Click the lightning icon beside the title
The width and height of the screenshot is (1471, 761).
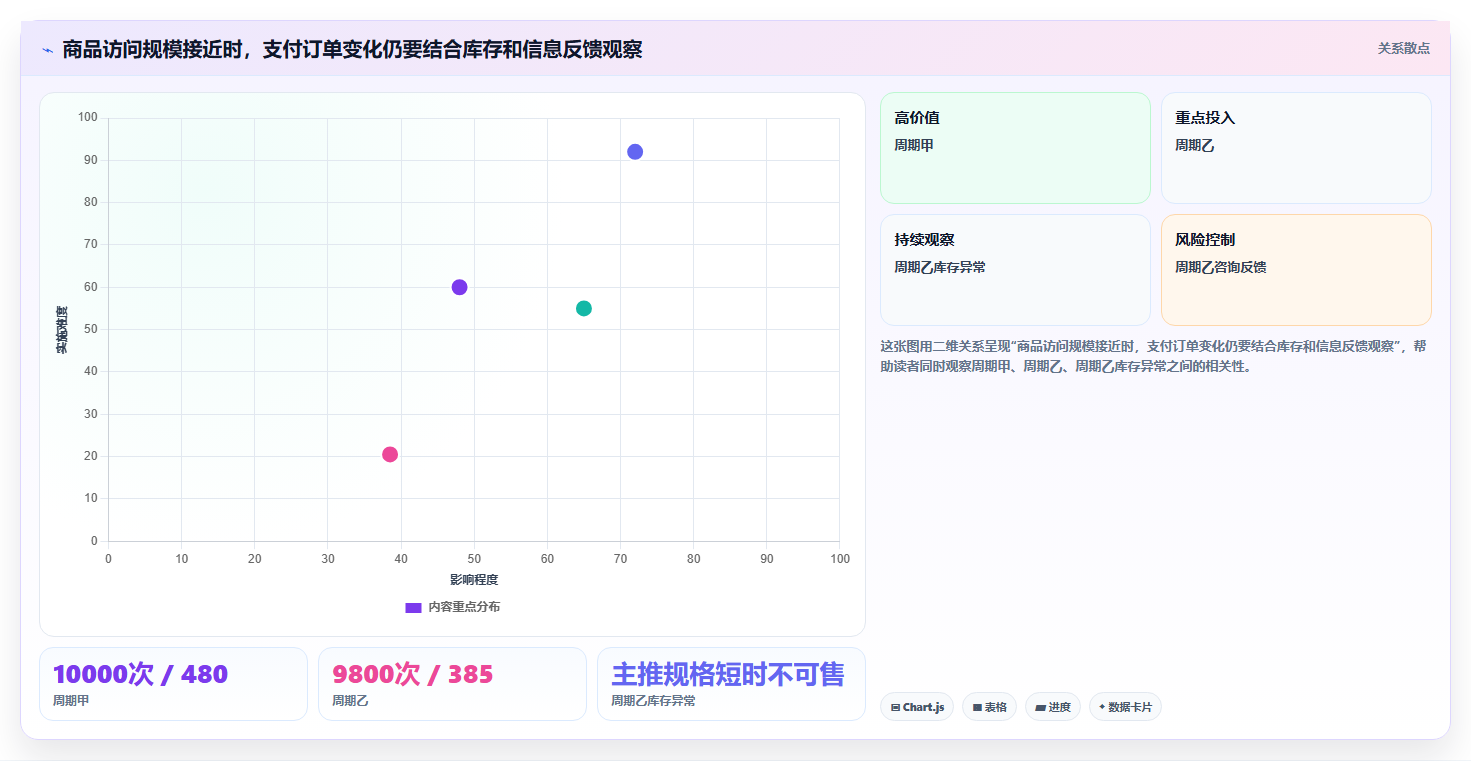47,50
